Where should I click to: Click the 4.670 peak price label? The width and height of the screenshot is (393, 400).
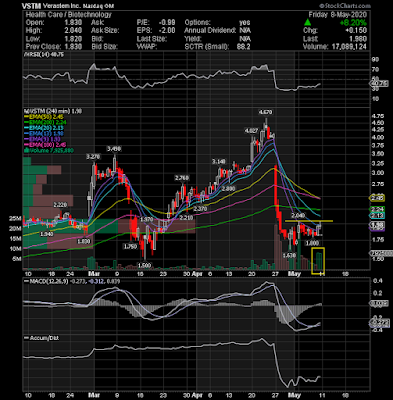[x=266, y=112]
